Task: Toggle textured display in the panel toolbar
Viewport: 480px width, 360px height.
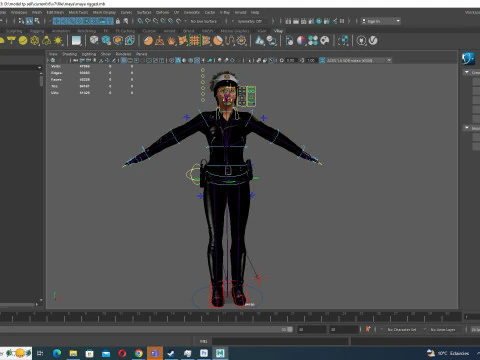Action: point(197,60)
